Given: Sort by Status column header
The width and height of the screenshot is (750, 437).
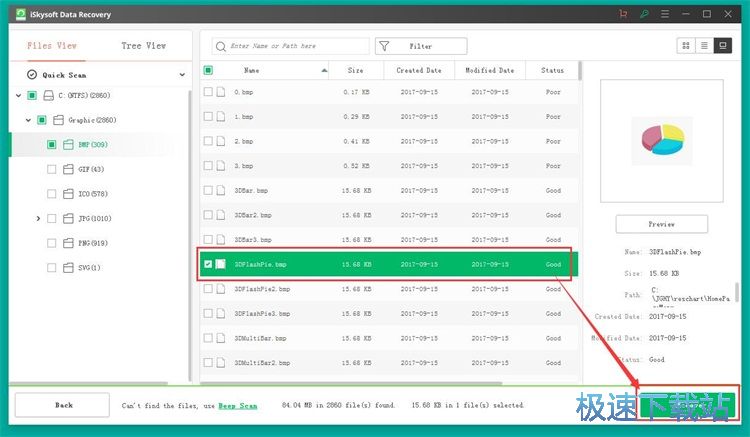Looking at the screenshot, I should pyautogui.click(x=552, y=70).
